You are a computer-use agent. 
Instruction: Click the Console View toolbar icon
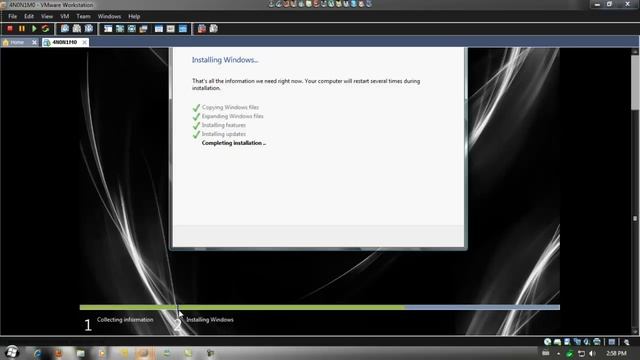[183, 29]
